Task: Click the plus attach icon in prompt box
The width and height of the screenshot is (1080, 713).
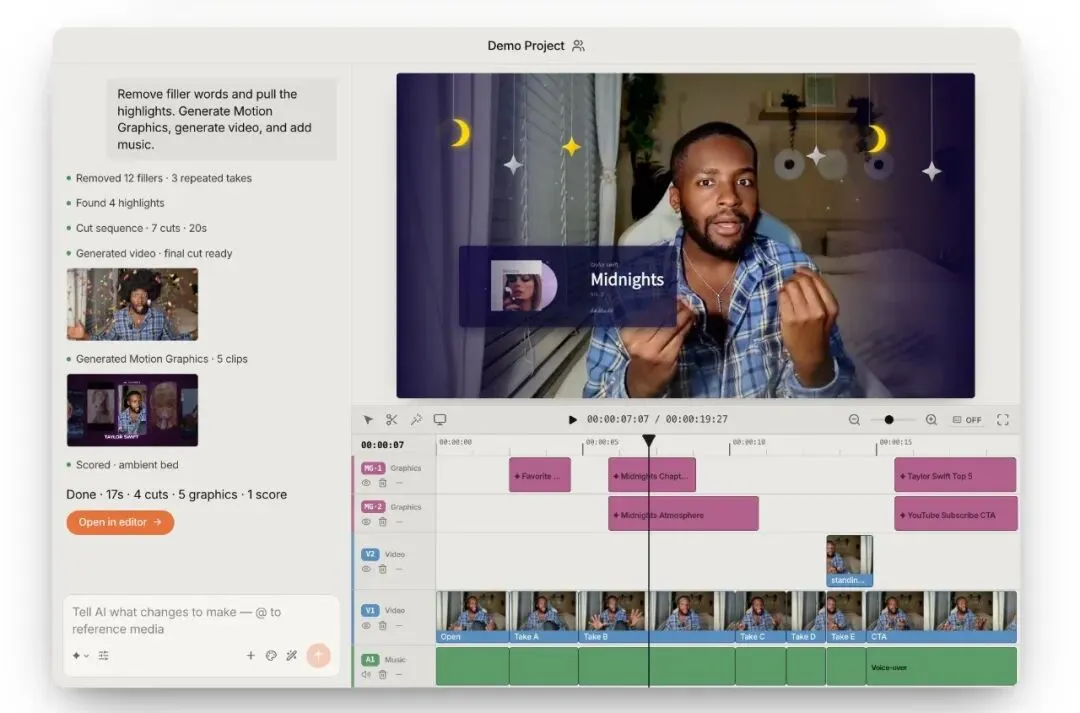Action: [x=251, y=656]
